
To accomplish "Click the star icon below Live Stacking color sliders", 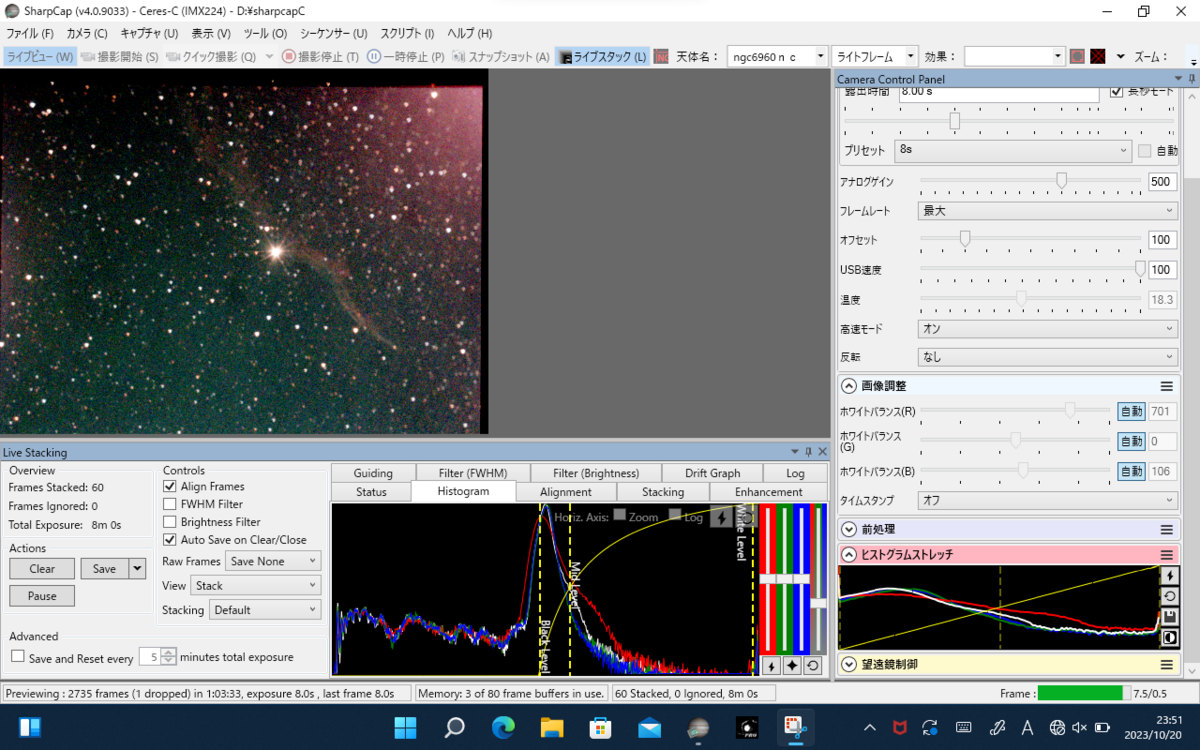I will tap(791, 666).
